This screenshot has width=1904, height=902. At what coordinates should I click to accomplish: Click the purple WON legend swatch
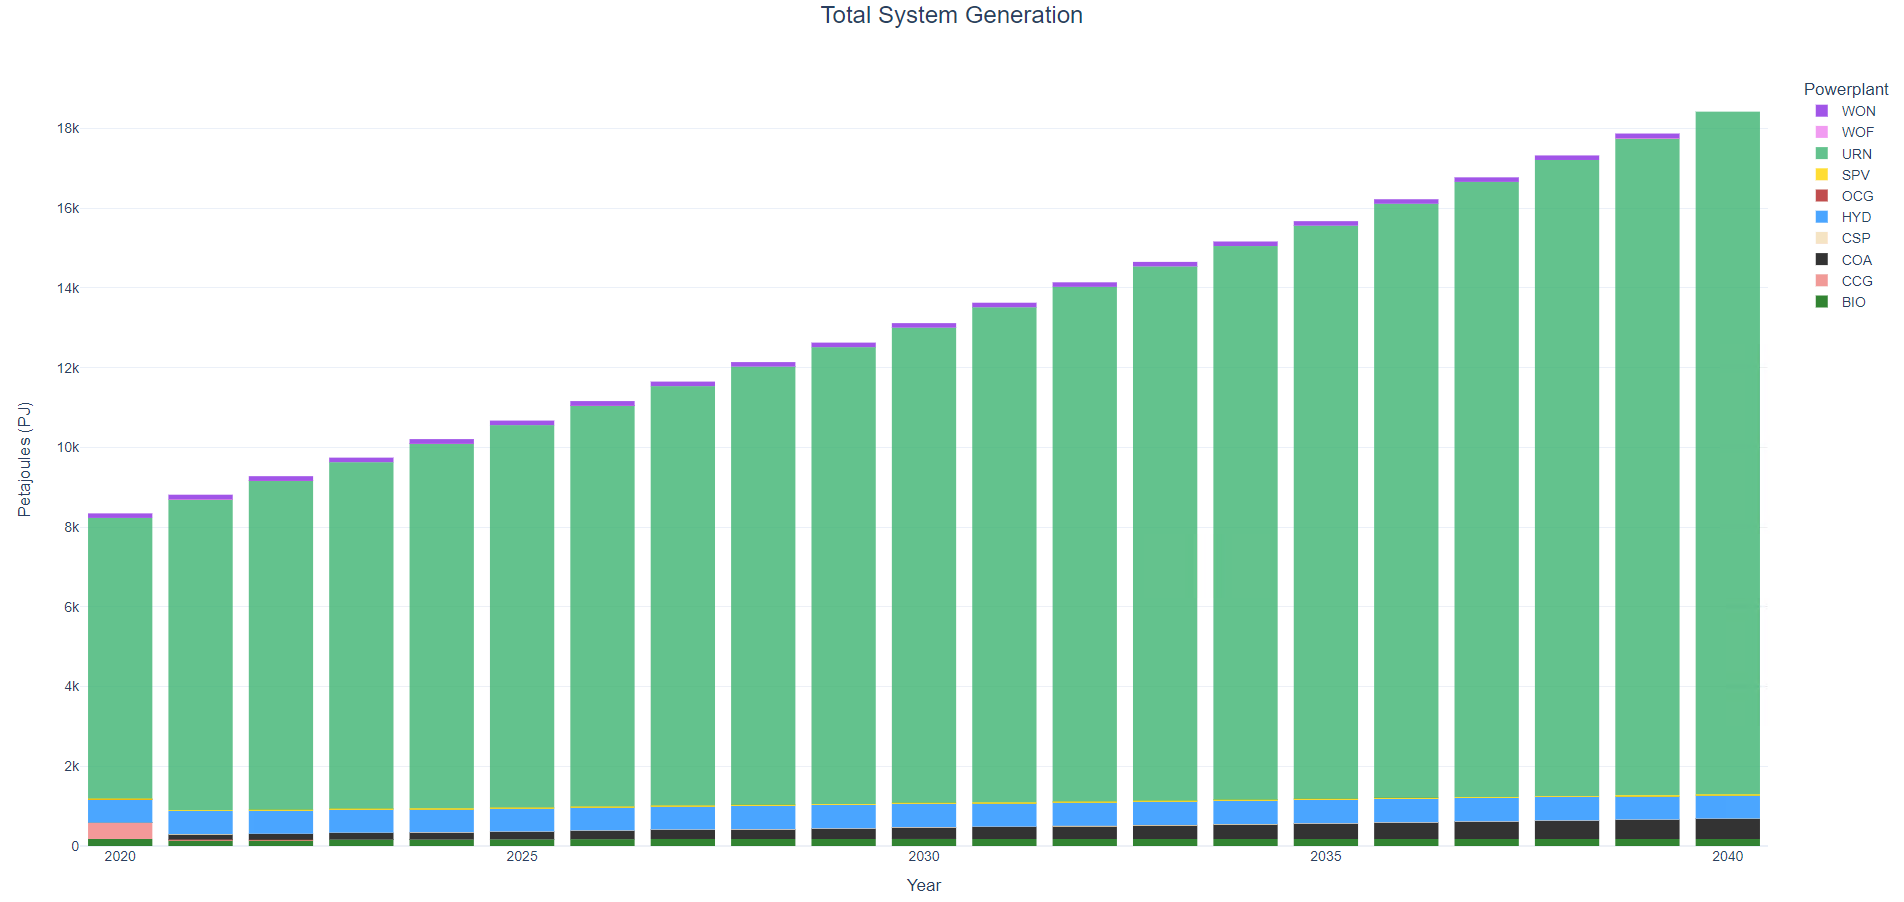pos(1822,111)
